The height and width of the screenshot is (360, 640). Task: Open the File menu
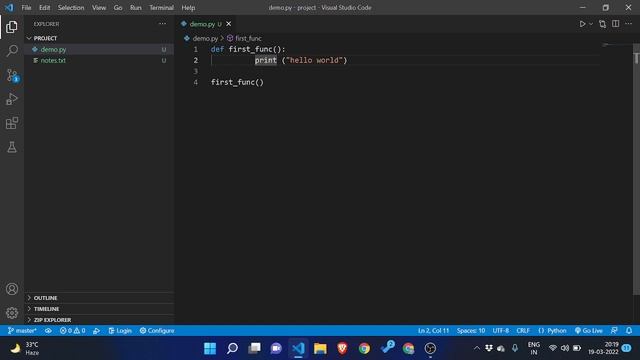(x=26, y=8)
